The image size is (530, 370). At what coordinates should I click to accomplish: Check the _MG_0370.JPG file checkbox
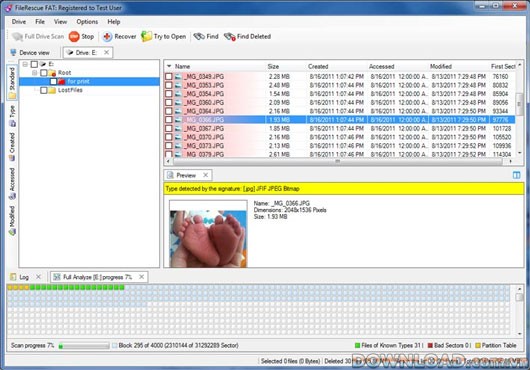pos(169,137)
